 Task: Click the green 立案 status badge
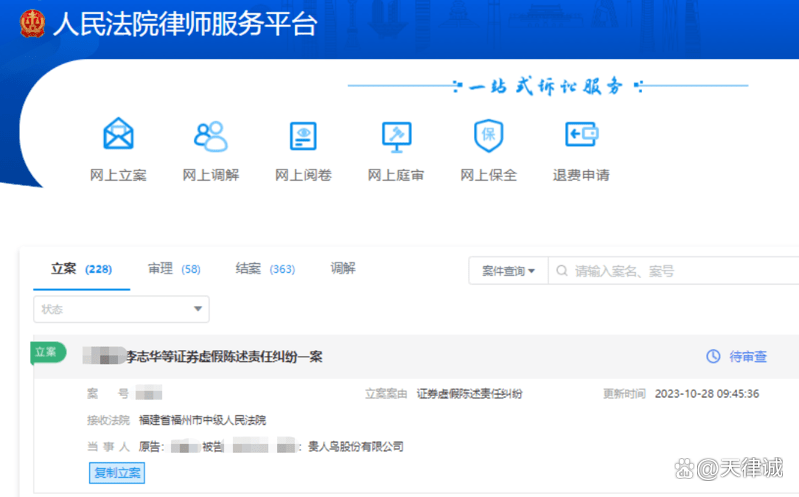point(48,352)
